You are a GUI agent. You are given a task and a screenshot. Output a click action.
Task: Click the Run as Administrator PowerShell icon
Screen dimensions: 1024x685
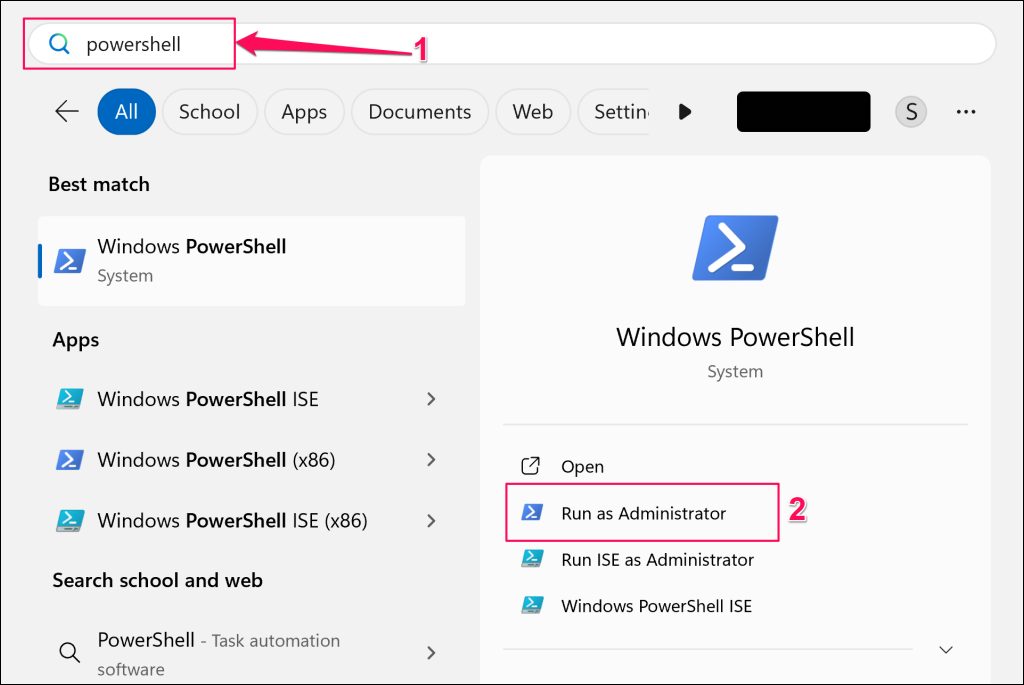(x=532, y=512)
